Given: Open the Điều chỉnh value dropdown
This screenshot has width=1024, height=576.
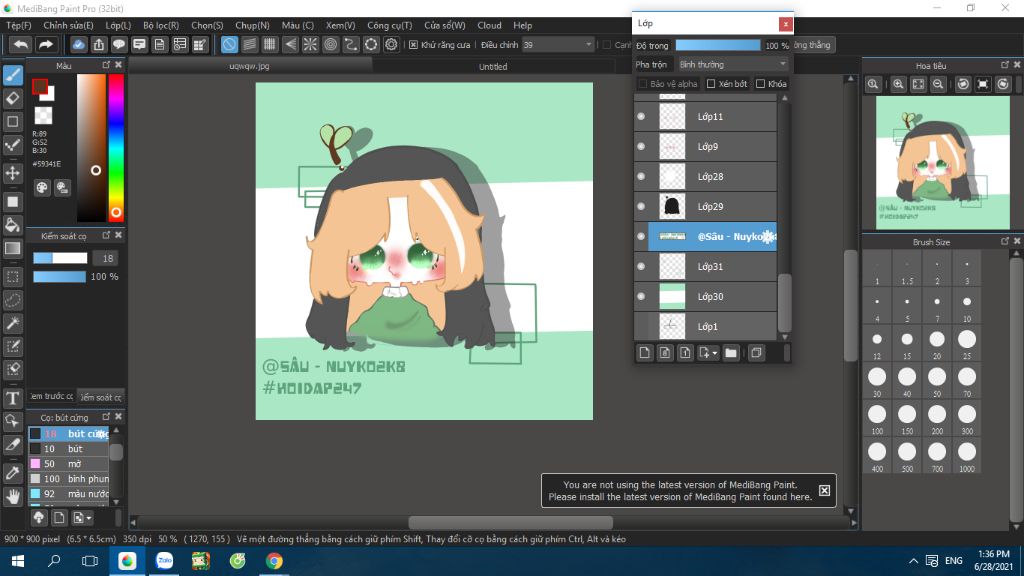Looking at the screenshot, I should [x=557, y=45].
